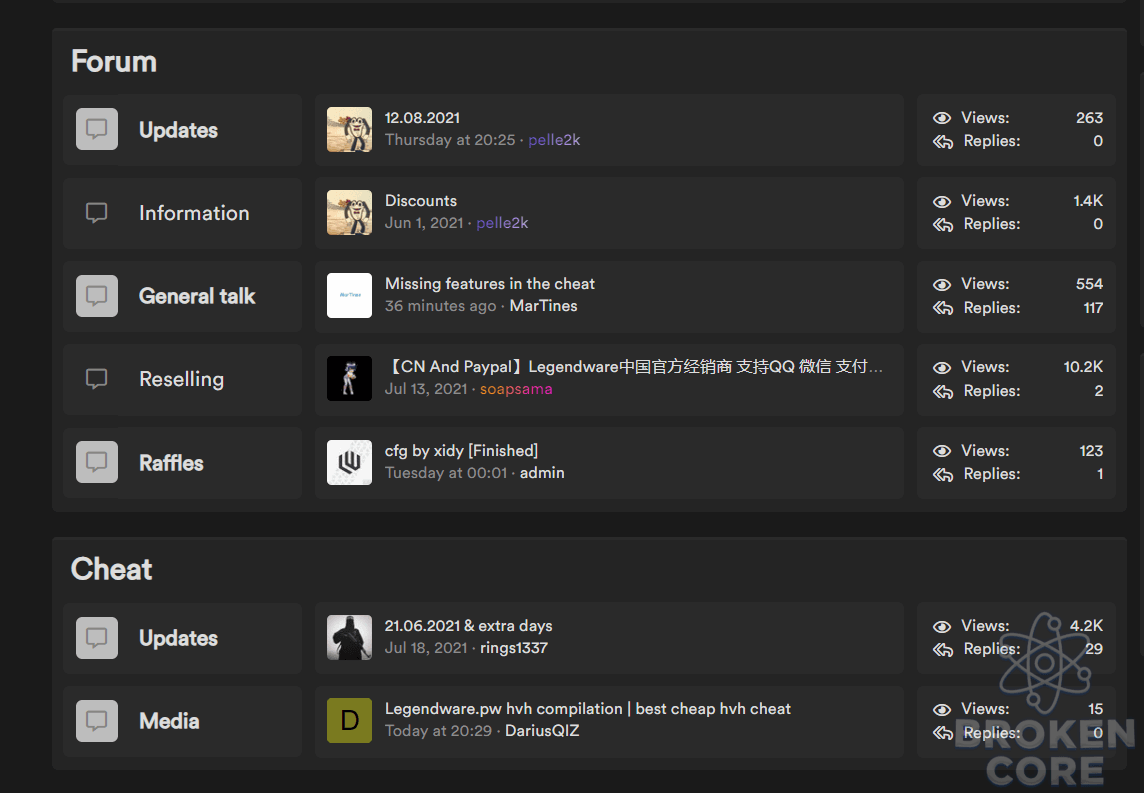This screenshot has width=1144, height=793.
Task: View pelle2k profile from 12.08.2021 row
Action: click(x=554, y=140)
